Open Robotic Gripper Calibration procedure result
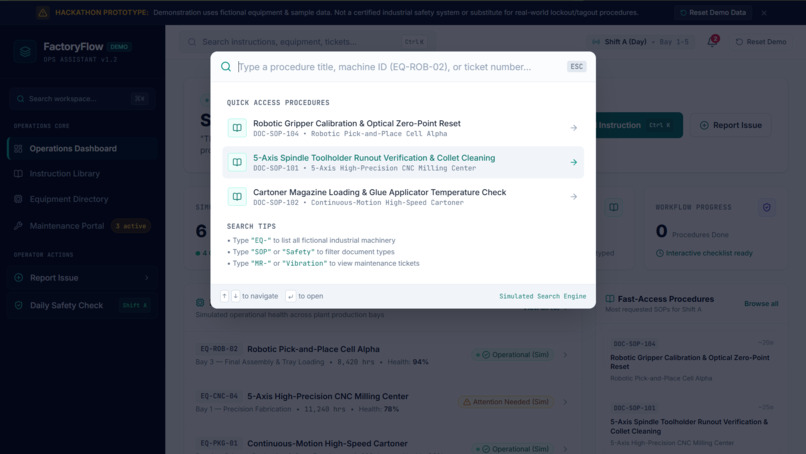This screenshot has width=806, height=454. click(x=403, y=128)
